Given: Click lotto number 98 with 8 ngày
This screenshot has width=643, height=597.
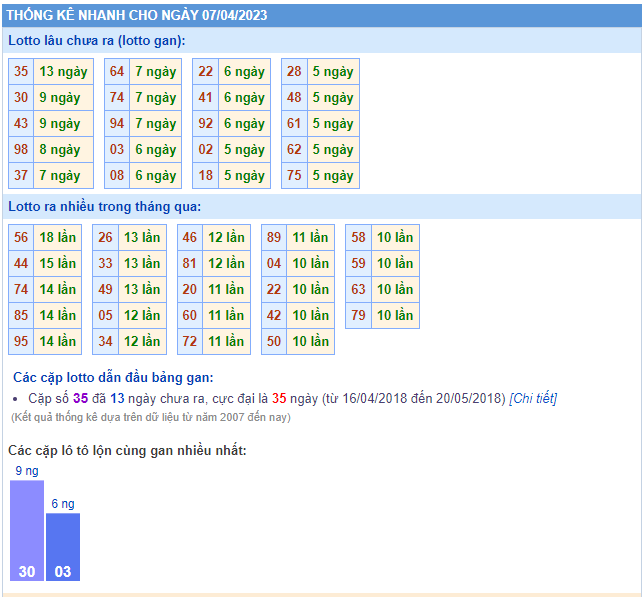Looking at the screenshot, I should 21,150.
